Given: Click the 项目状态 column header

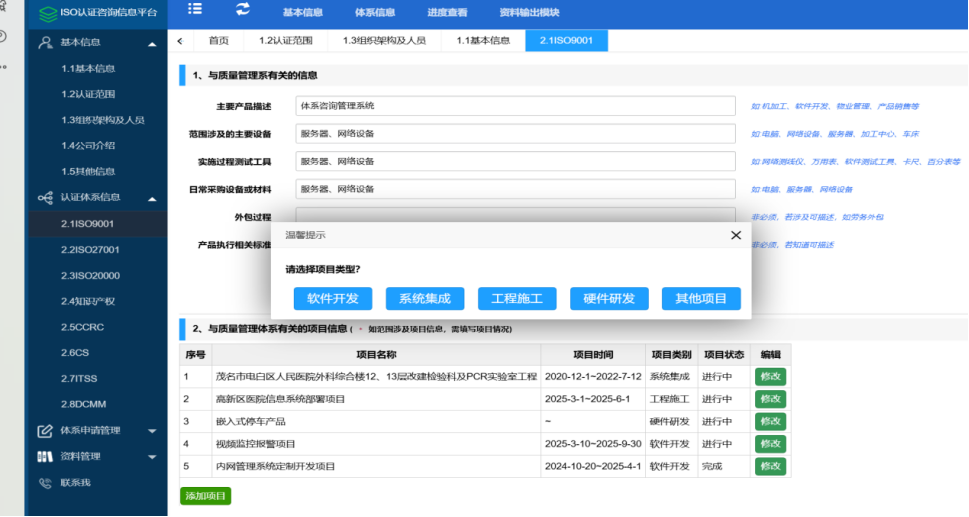Looking at the screenshot, I should pyautogui.click(x=724, y=355).
